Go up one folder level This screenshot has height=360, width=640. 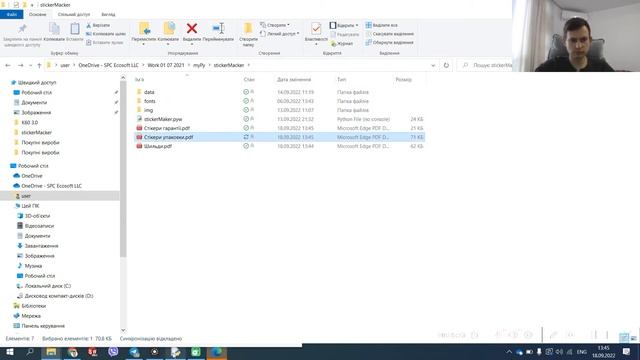coord(39,65)
